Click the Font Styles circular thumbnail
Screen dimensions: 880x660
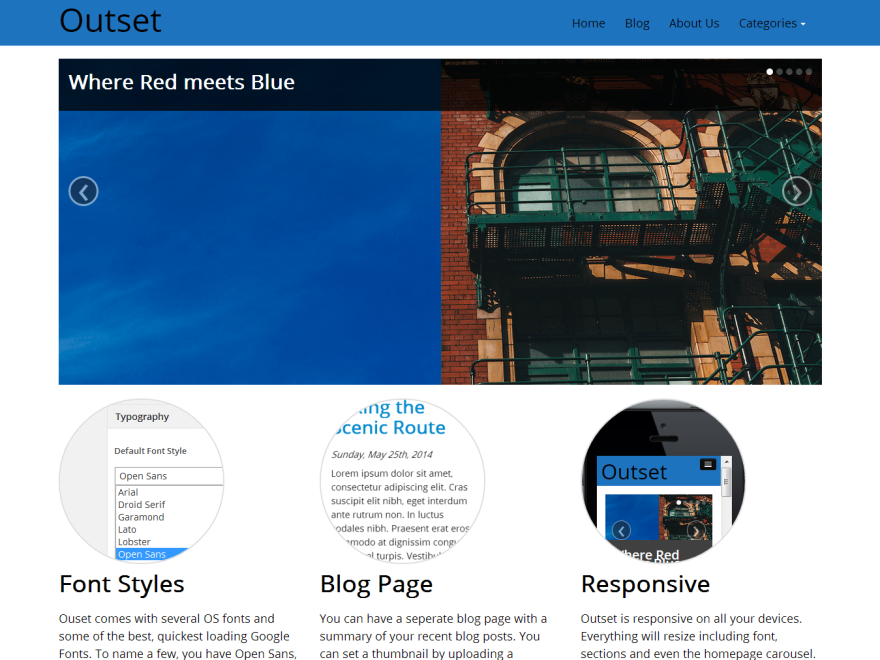pos(141,481)
